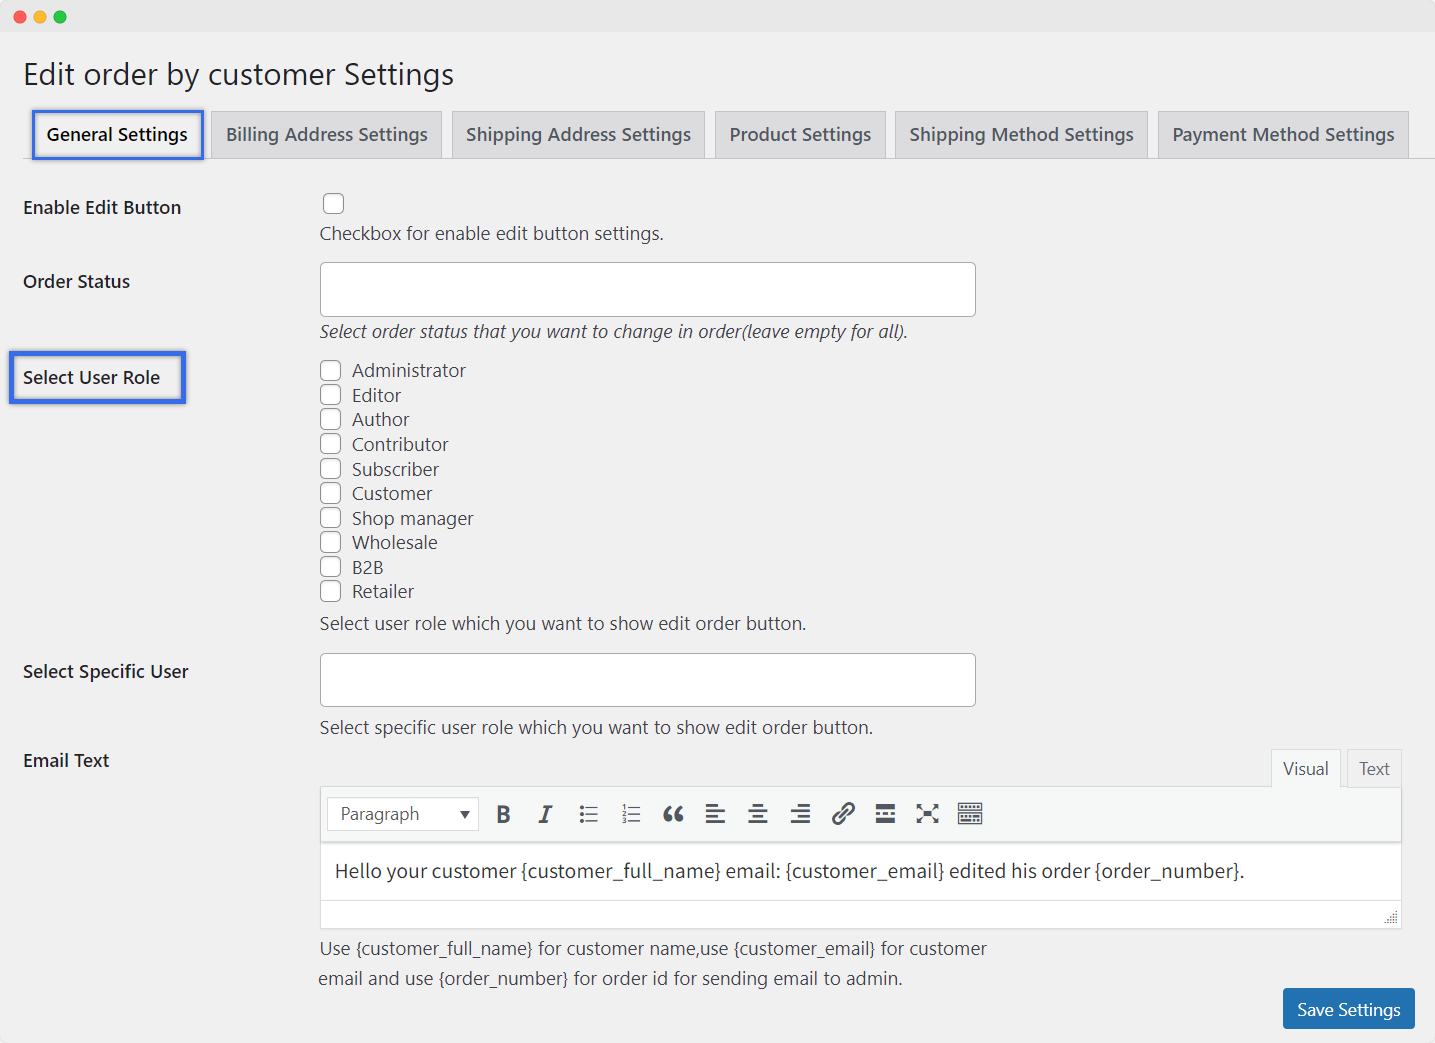The height and width of the screenshot is (1043, 1435).
Task: Switch the editor to Text mode
Action: (x=1374, y=769)
